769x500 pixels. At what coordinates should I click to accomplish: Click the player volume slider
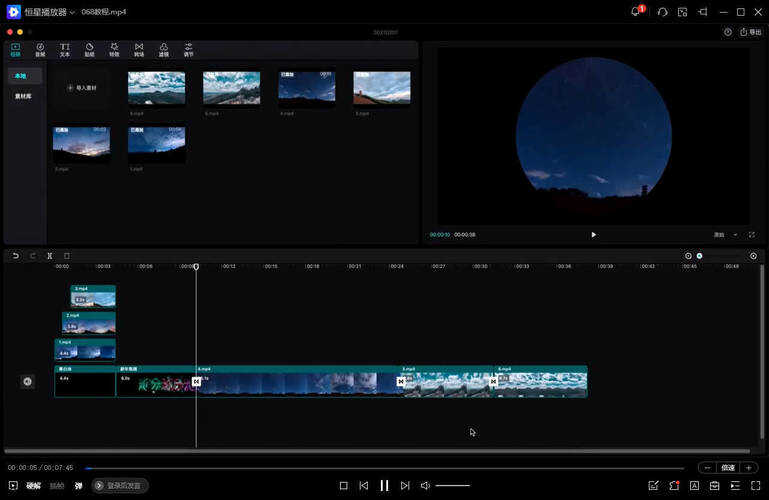[453, 485]
